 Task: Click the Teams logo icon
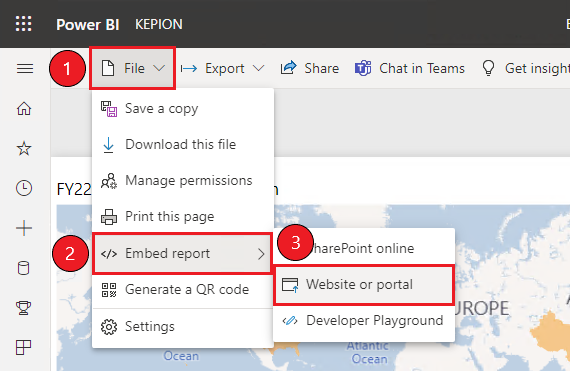363,68
